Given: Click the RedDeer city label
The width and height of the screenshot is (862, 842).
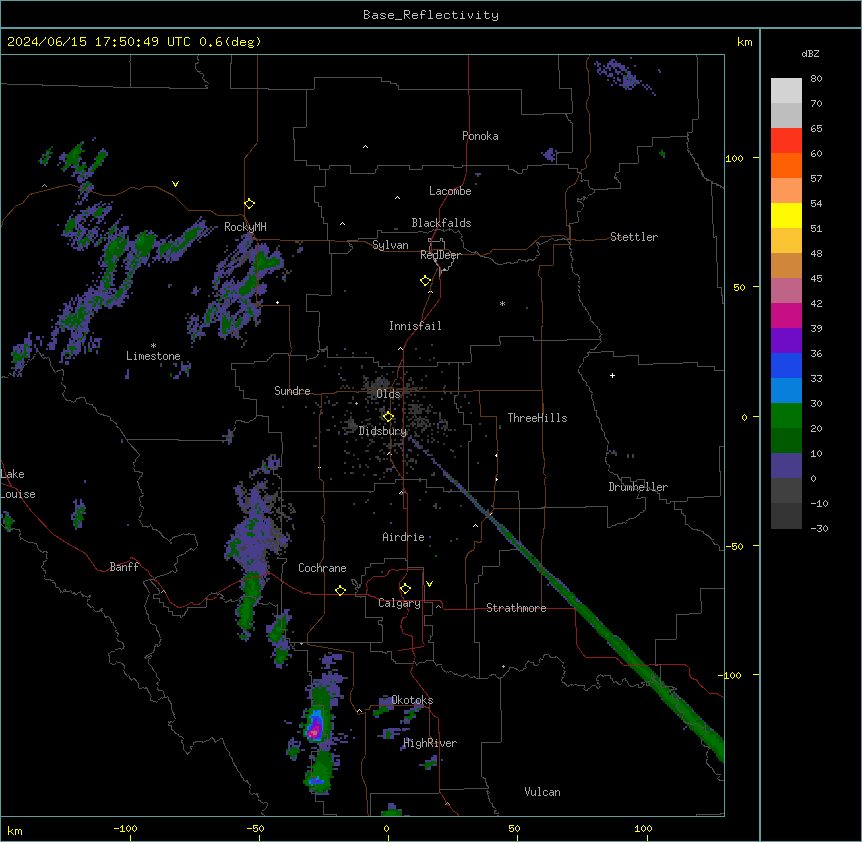Looking at the screenshot, I should pyautogui.click(x=440, y=255).
